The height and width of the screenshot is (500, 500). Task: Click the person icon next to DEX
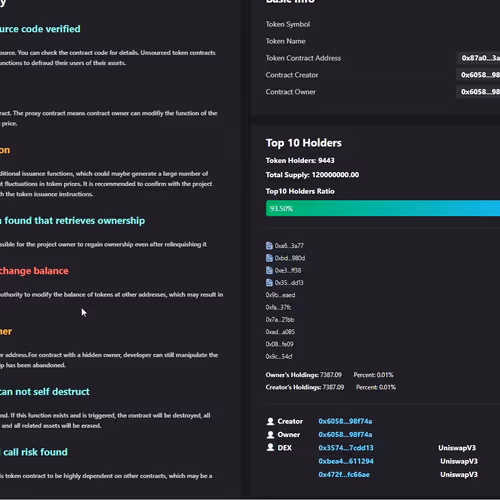(x=270, y=448)
